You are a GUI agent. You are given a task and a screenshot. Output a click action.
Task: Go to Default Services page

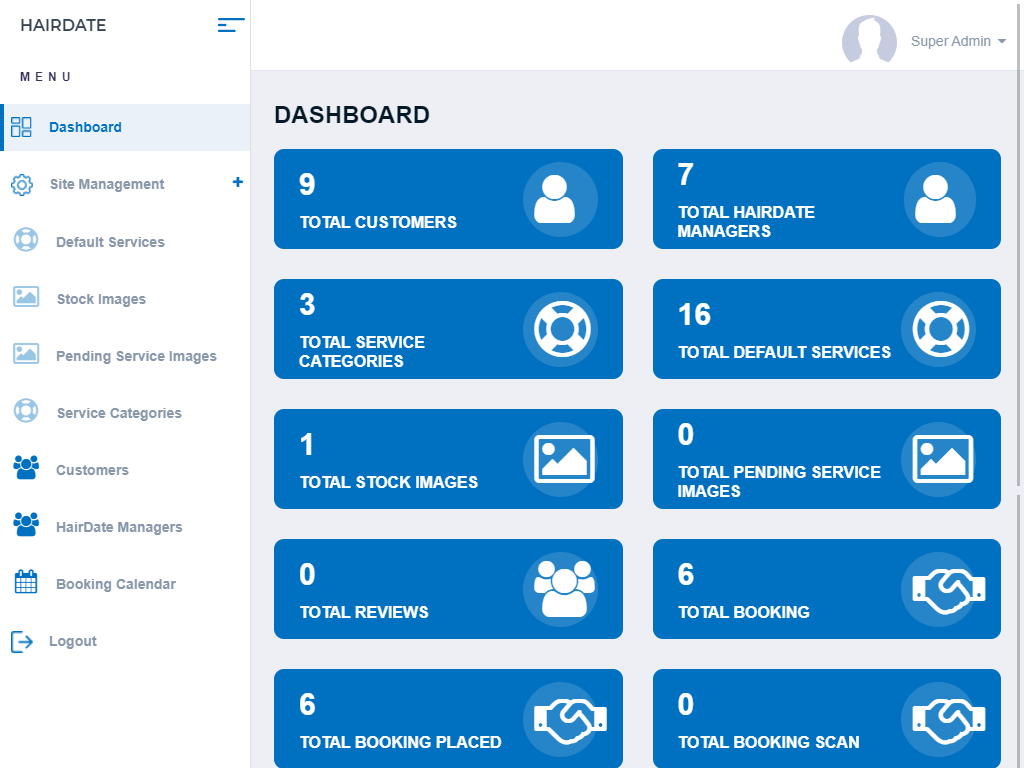(110, 242)
